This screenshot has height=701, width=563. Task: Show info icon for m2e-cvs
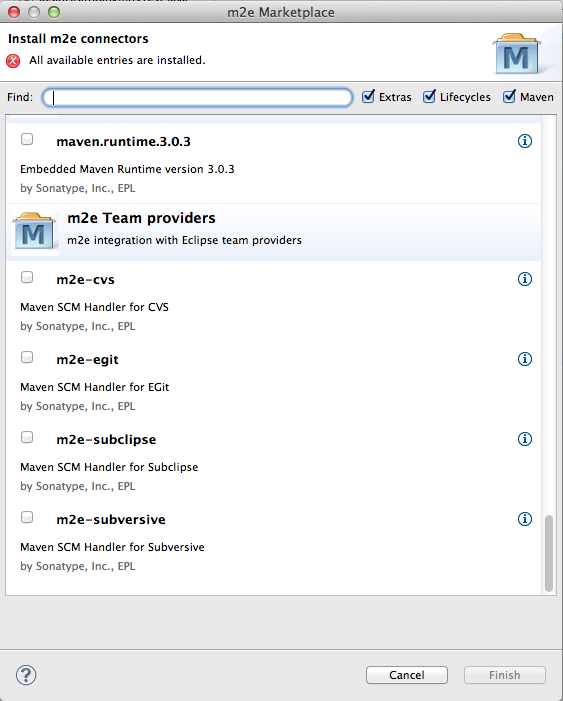[525, 279]
